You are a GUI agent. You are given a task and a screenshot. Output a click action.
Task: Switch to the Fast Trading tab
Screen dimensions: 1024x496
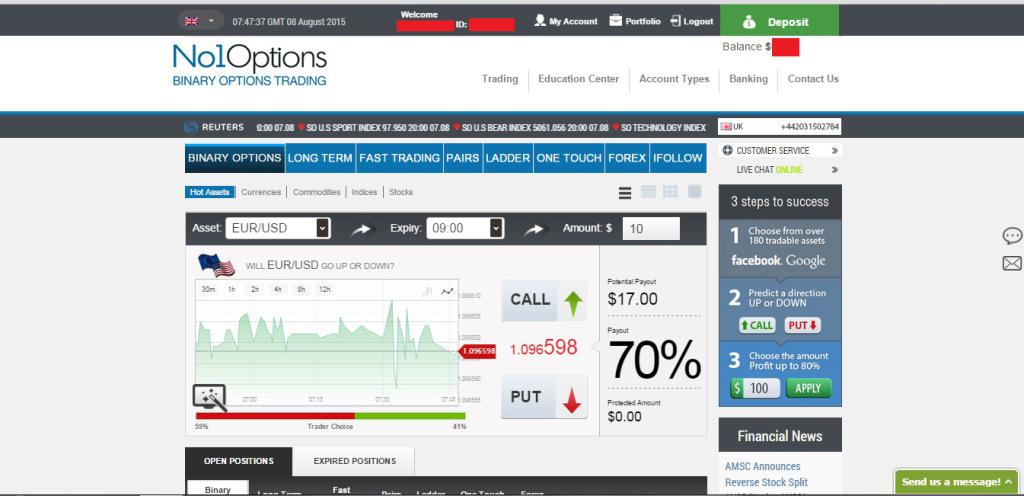point(400,158)
